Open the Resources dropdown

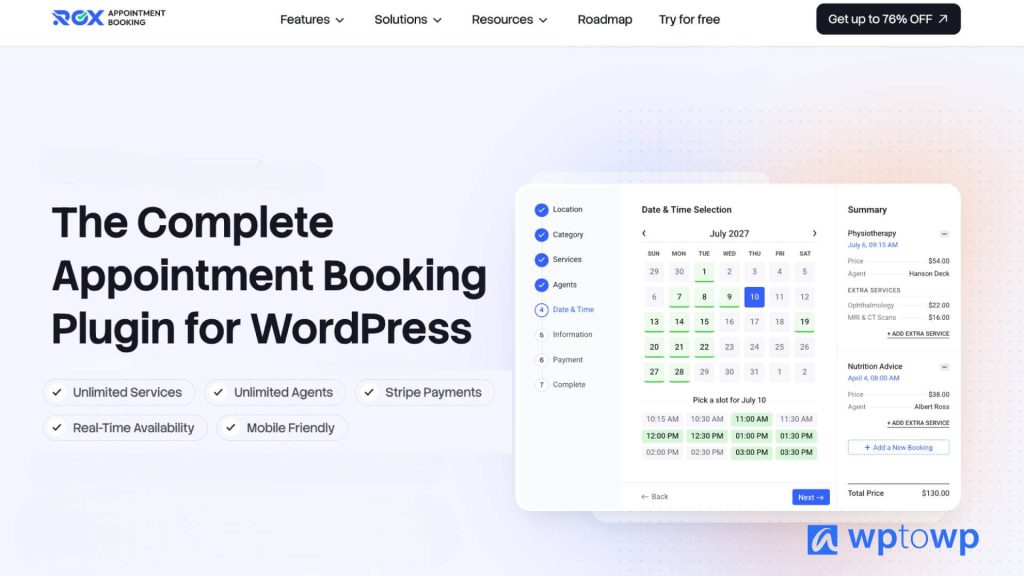509,20
